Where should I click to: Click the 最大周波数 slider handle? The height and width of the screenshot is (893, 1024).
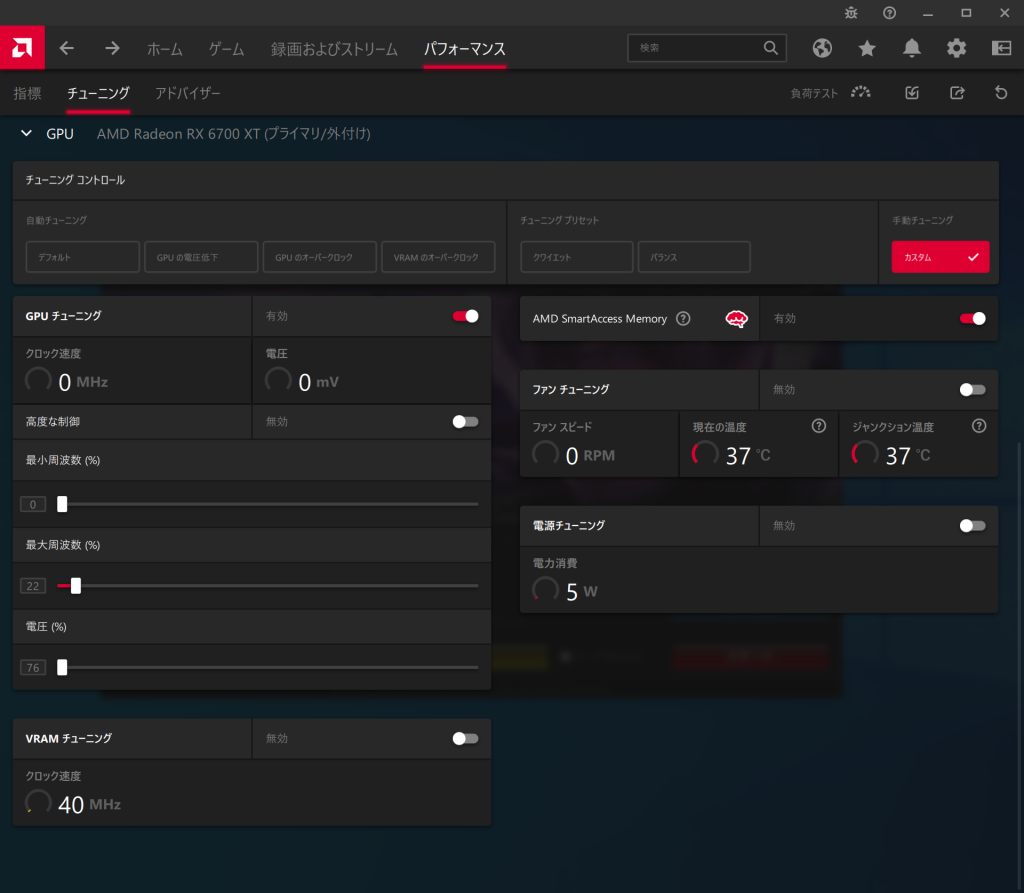tap(75, 586)
